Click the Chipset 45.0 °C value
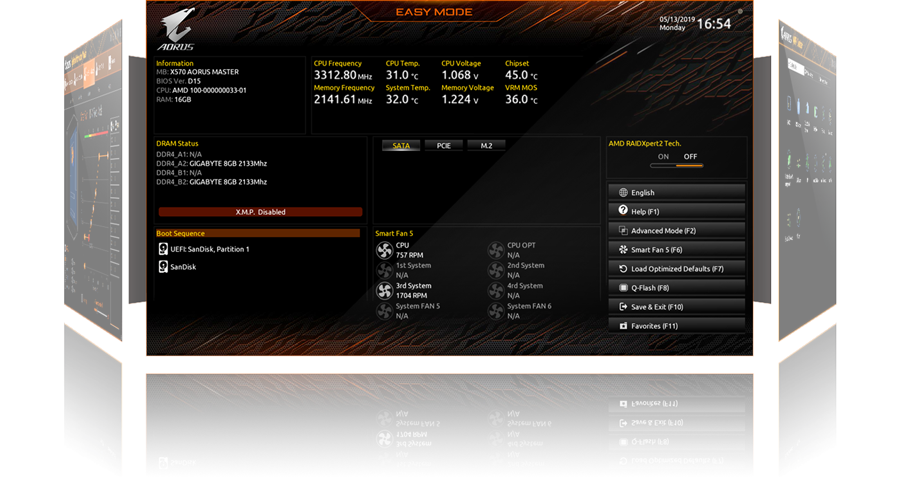The image size is (900, 477). [x=521, y=75]
